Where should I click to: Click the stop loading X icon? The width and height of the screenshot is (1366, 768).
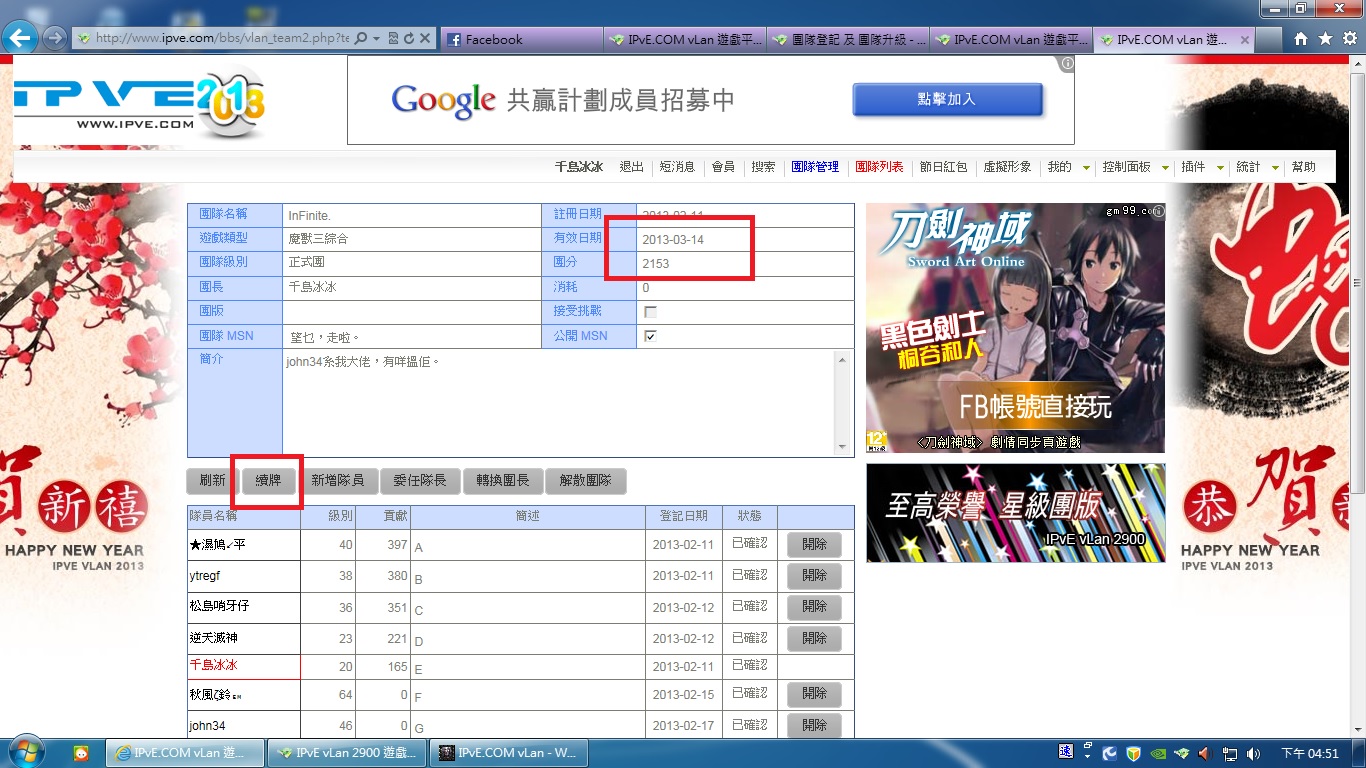tap(425, 39)
